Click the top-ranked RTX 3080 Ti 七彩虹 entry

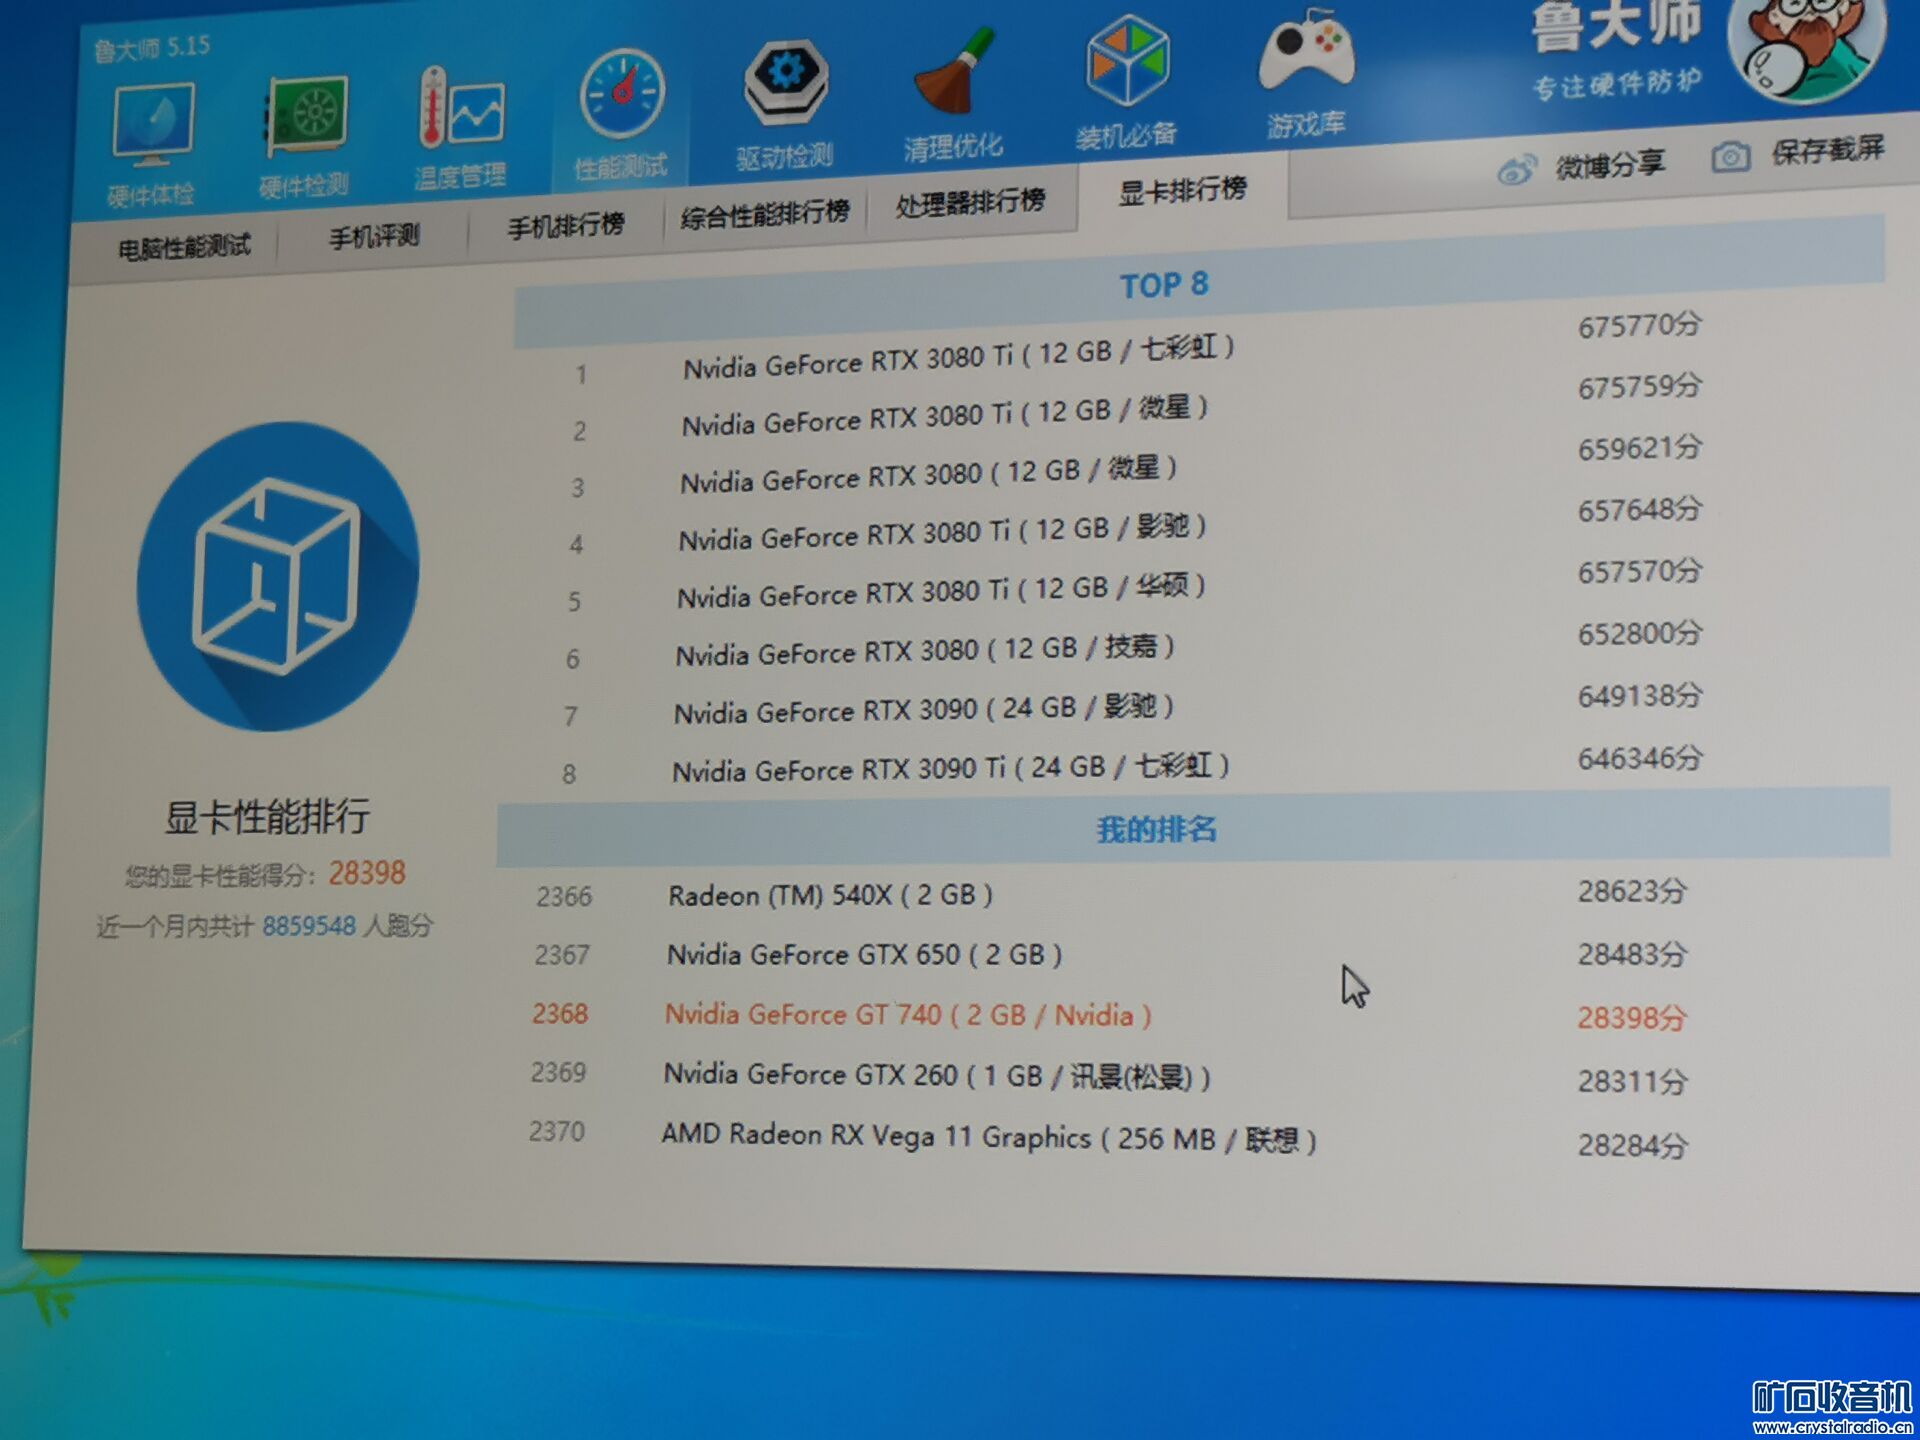pyautogui.click(x=958, y=357)
